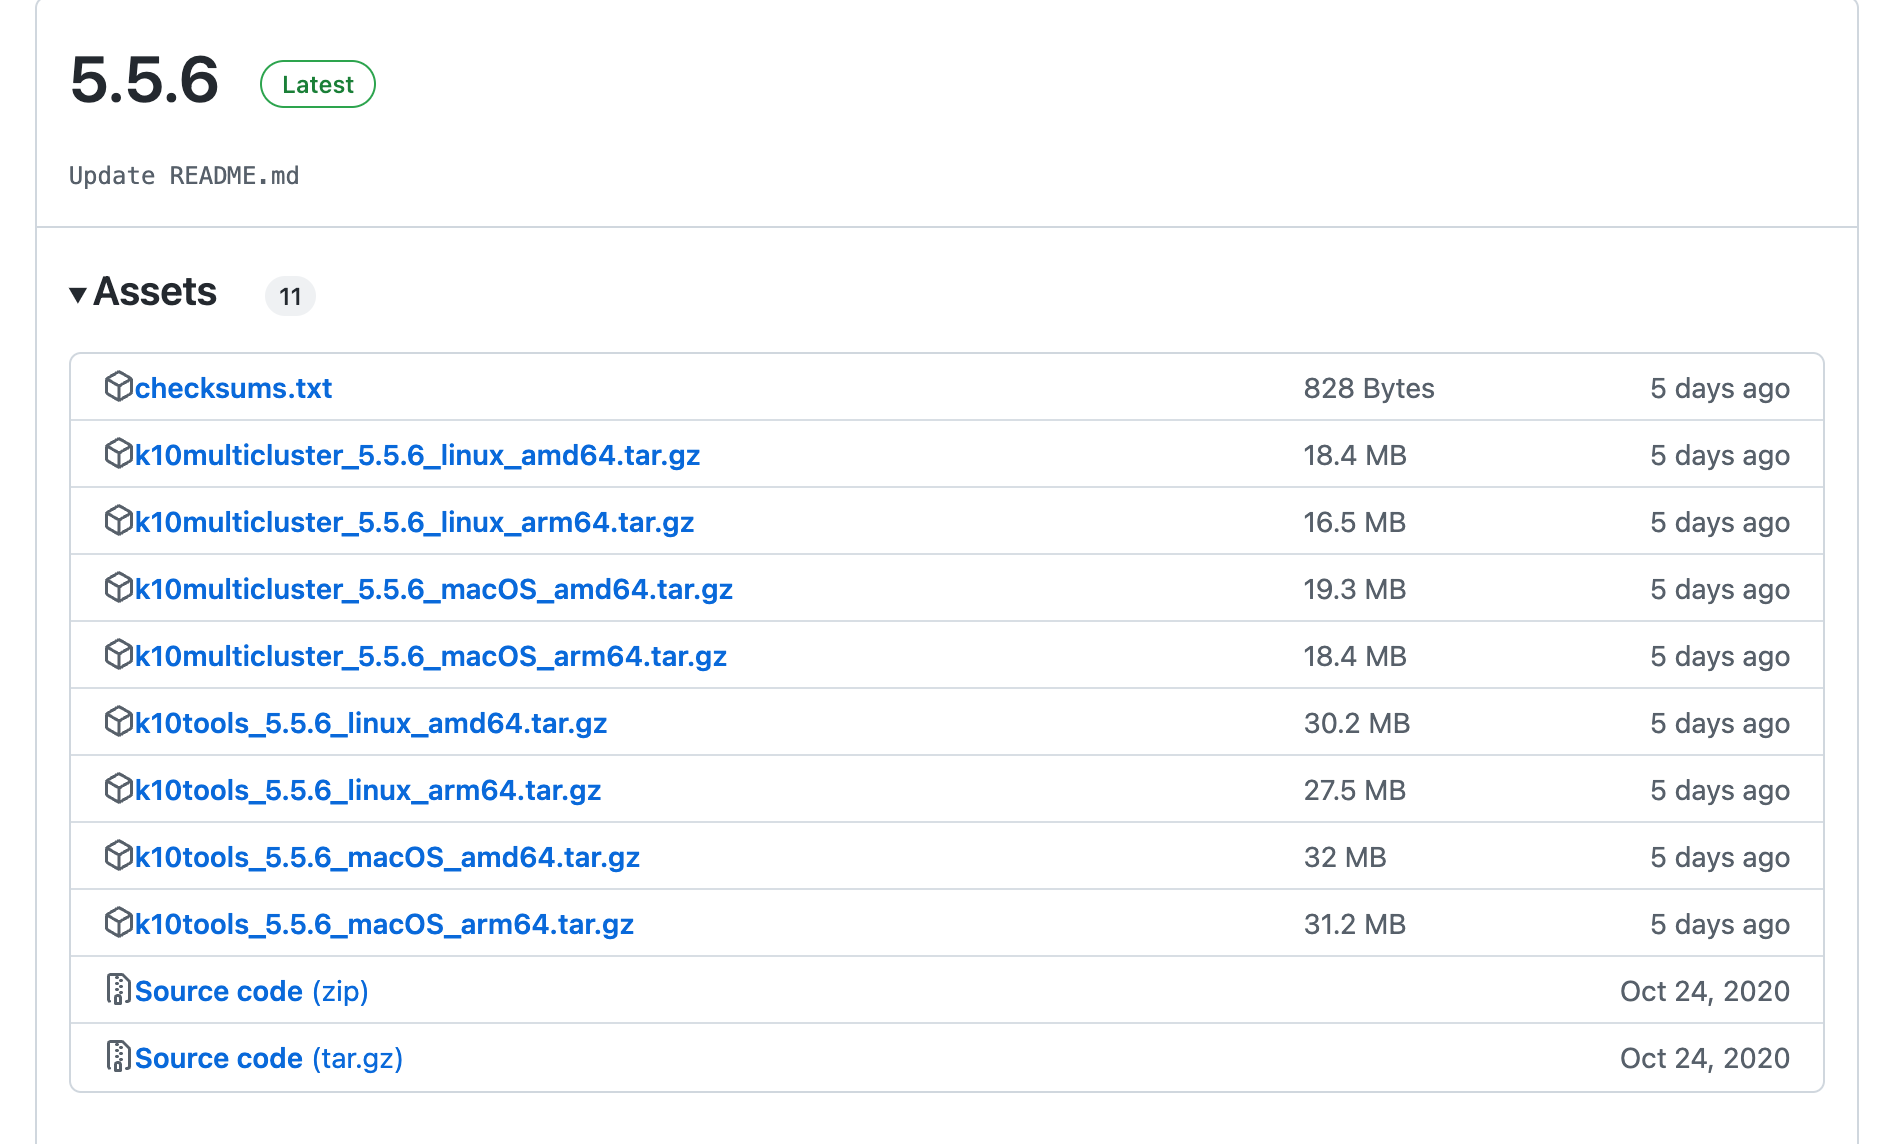Click the Oct 24, 2020 date on tar.gz row
This screenshot has height=1144, width=1902.
pos(1705,1058)
